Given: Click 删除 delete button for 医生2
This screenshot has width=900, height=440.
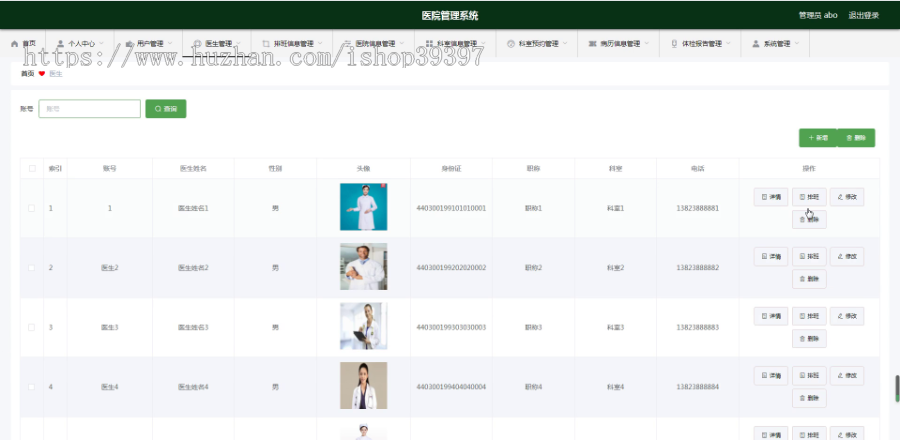Looking at the screenshot, I should [809, 279].
